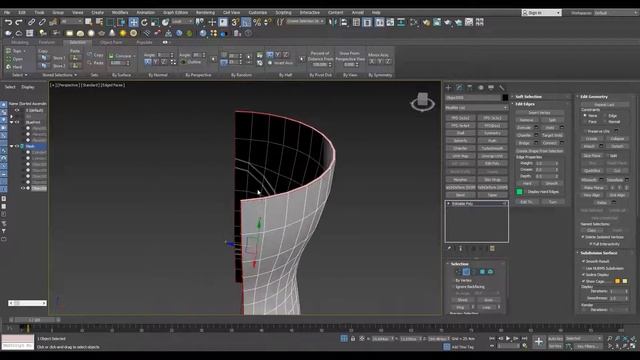The height and width of the screenshot is (360, 640).
Task: Open the Create tab plus icon in the command panel
Action: [449, 87]
